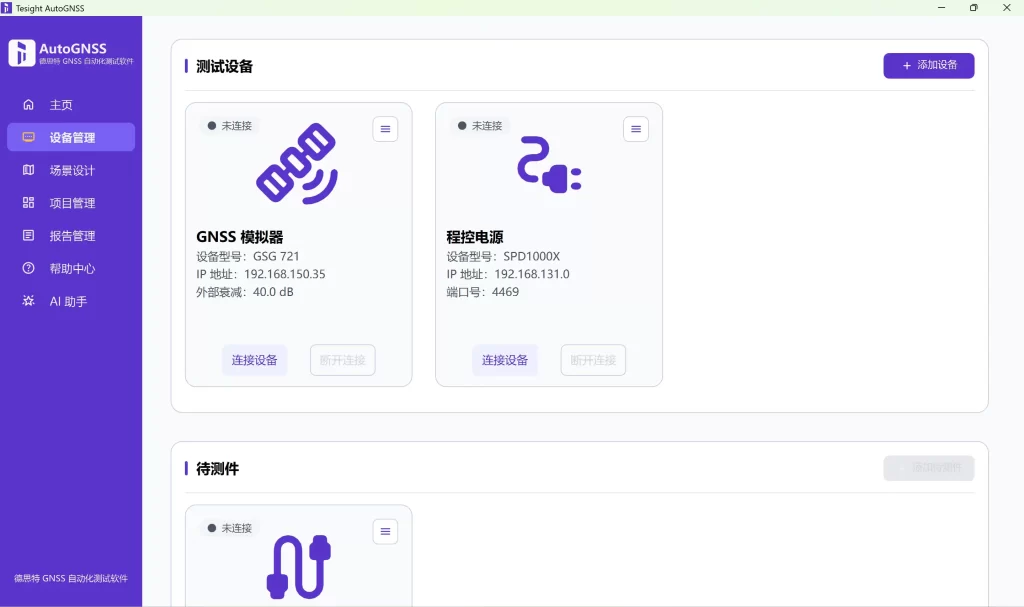Click 未连接 status on 待测件 card

pyautogui.click(x=230, y=528)
